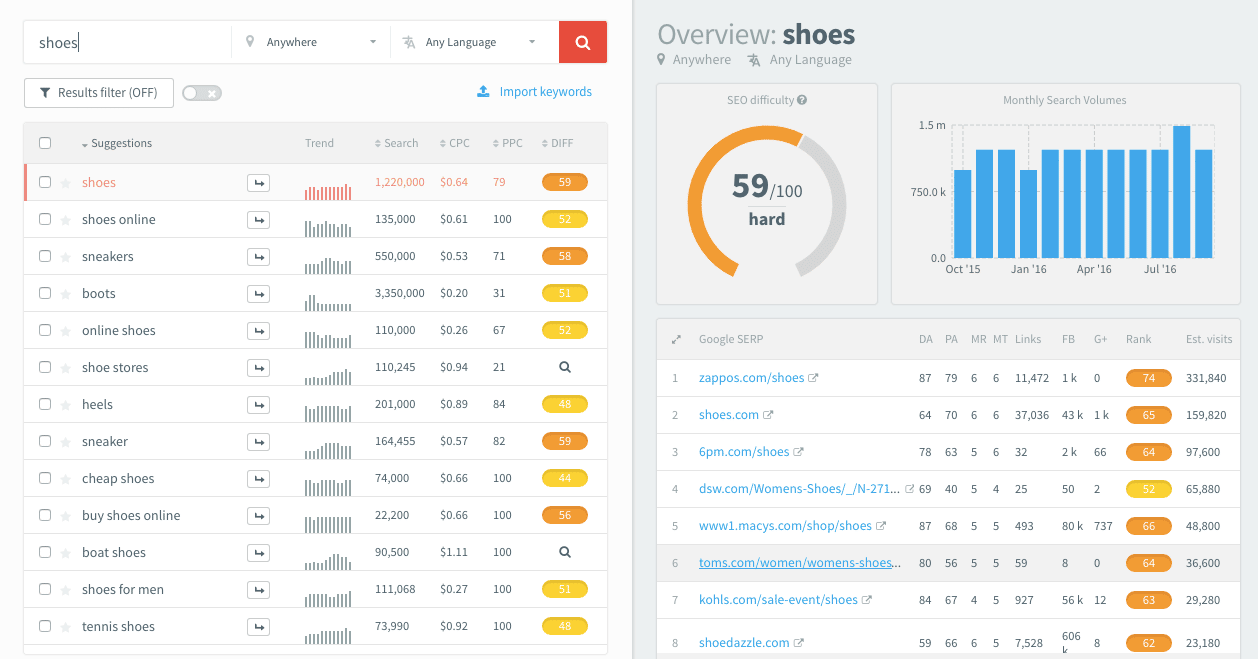1258x659 pixels.
Task: Click the Results filter (OFF) button
Action: (x=99, y=93)
